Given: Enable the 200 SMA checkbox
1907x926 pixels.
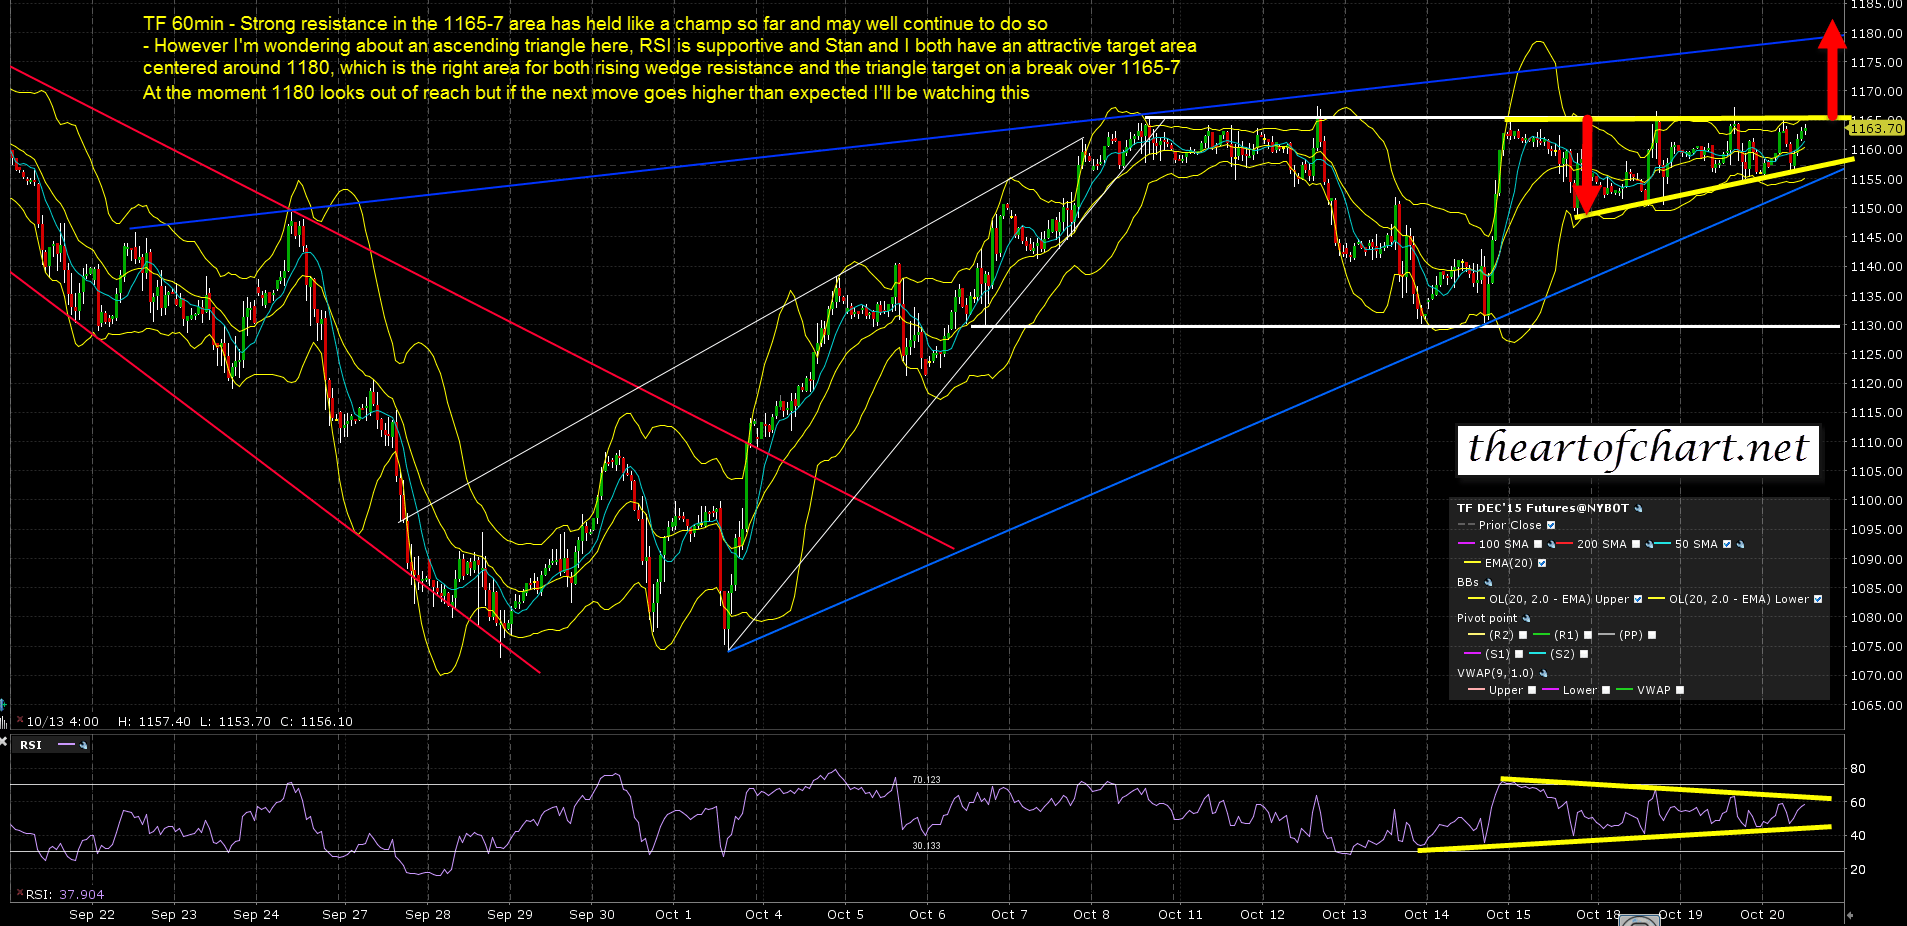Looking at the screenshot, I should pos(1636,545).
